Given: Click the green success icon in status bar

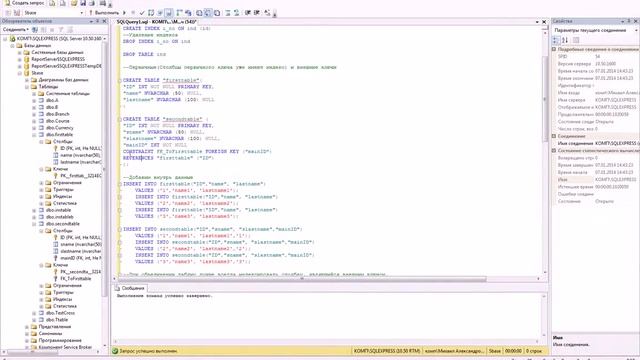Looking at the screenshot, I should click(115, 351).
